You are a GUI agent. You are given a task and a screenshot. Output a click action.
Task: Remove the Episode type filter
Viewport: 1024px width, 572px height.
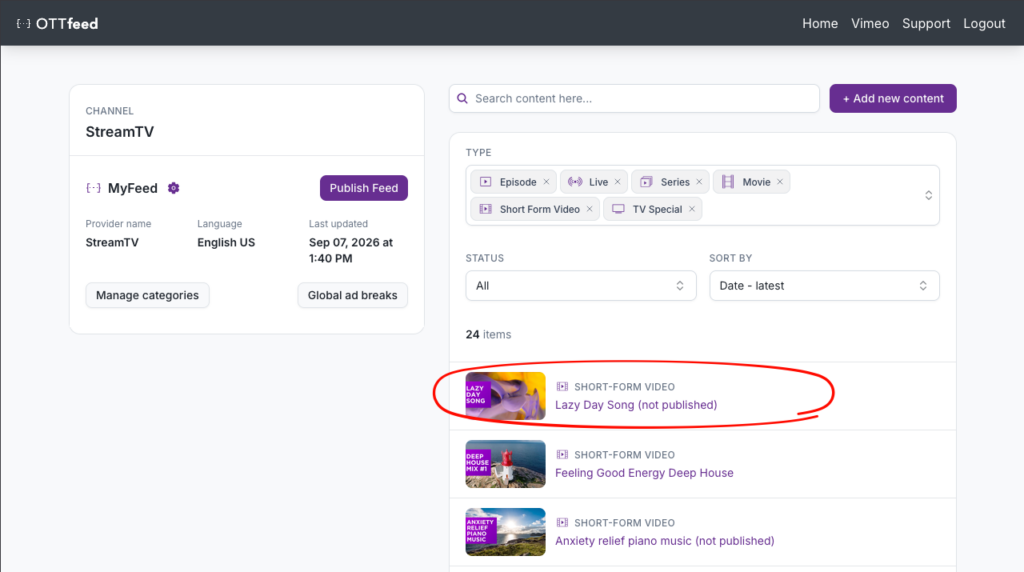(547, 182)
